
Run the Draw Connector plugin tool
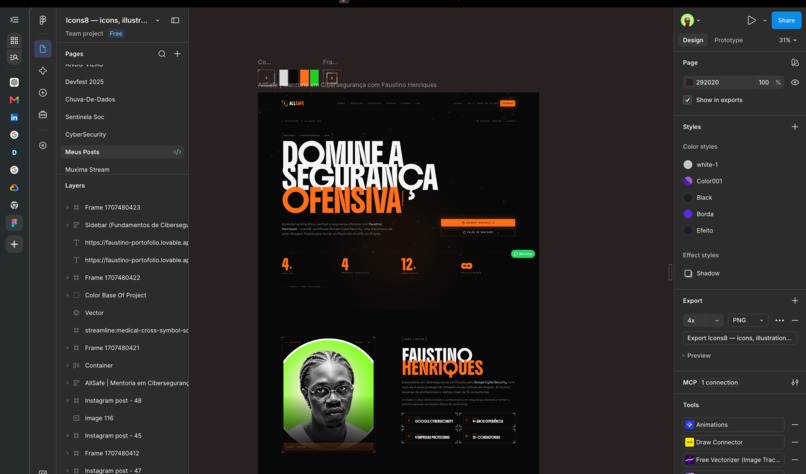point(734,442)
